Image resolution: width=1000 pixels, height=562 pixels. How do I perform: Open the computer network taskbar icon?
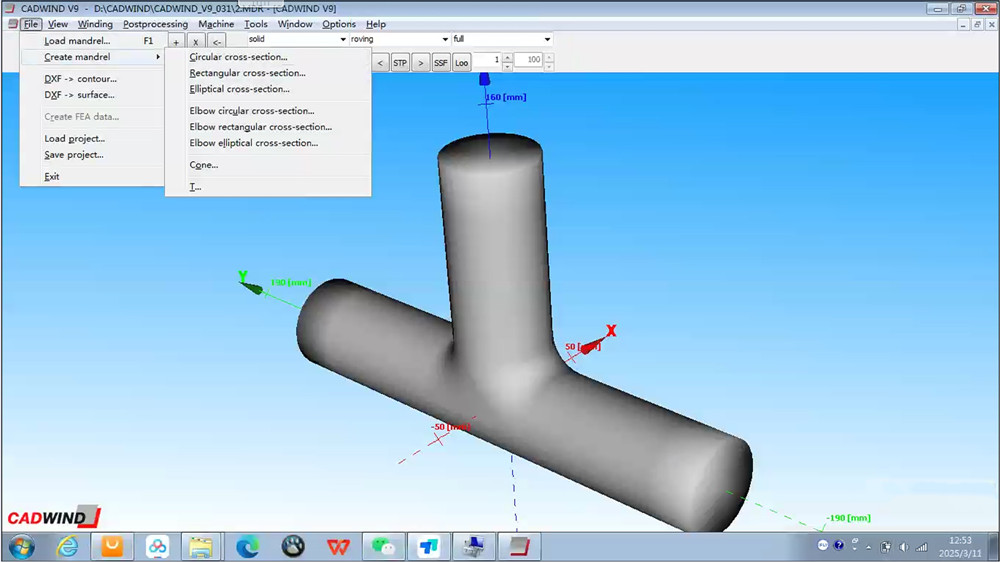(x=474, y=547)
